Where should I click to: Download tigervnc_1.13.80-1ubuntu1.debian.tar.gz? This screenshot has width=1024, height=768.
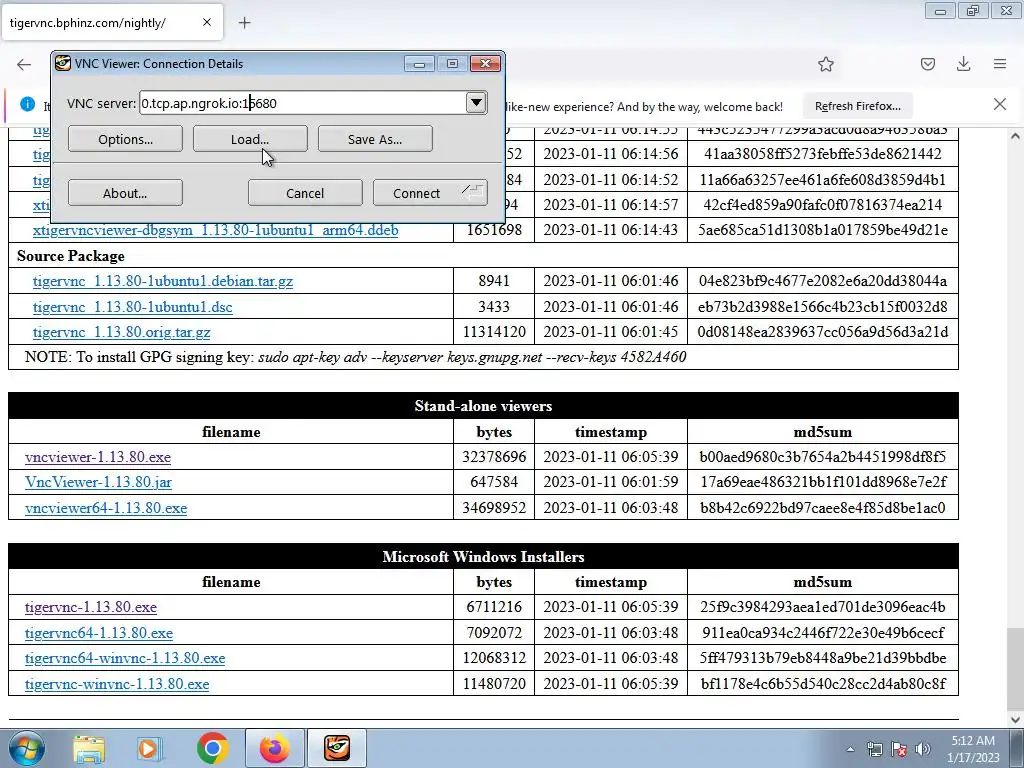163,281
